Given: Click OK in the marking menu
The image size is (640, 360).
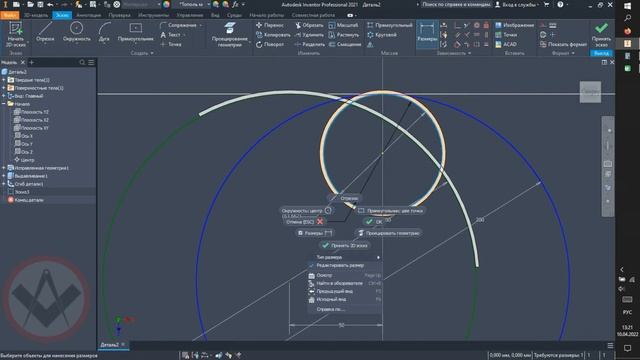Looking at the screenshot, I should (374, 222).
